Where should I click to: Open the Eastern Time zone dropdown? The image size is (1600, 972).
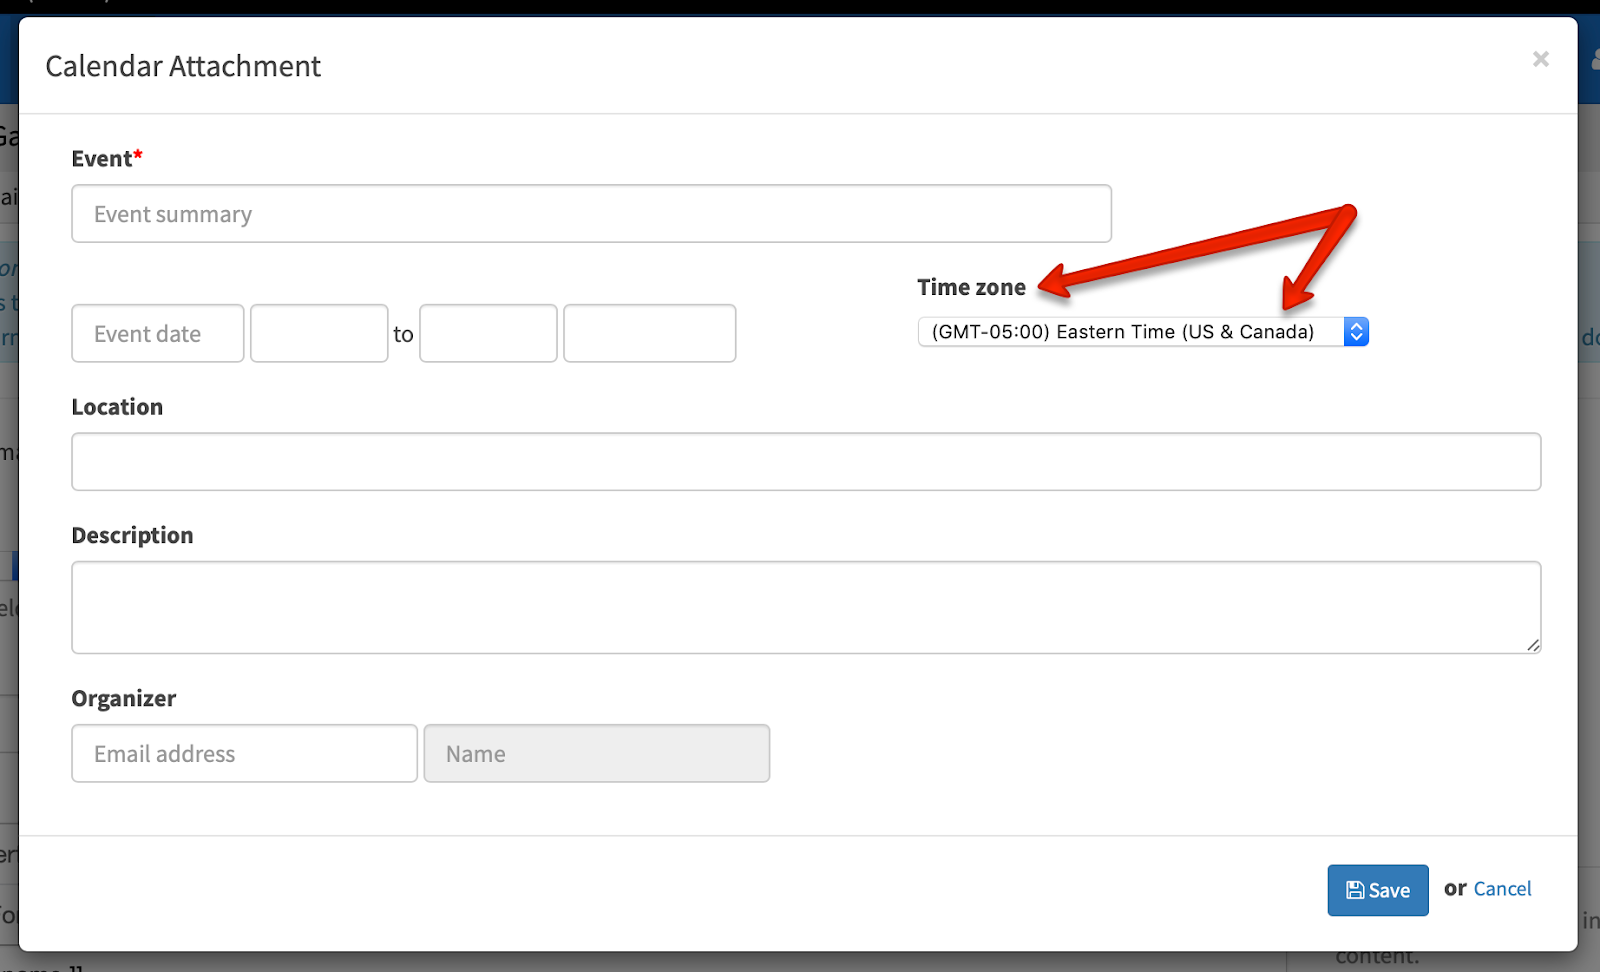[1142, 332]
